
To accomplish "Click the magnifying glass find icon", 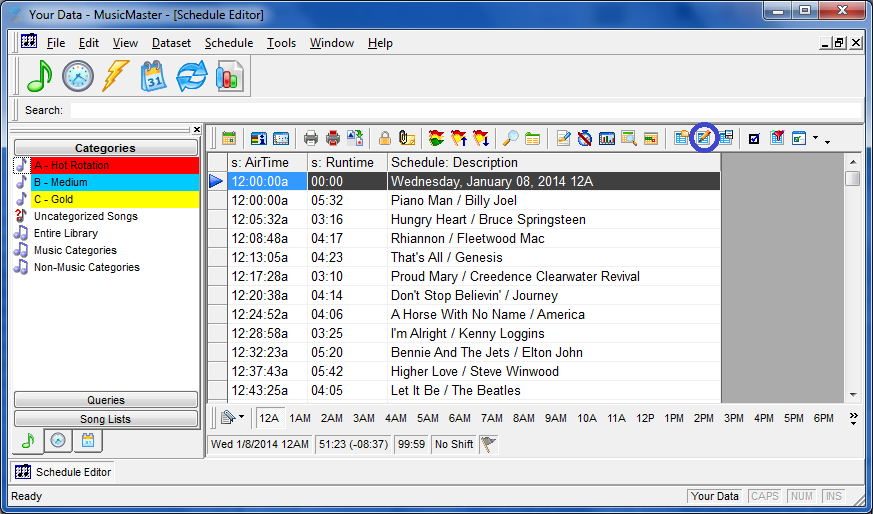I will (510, 138).
